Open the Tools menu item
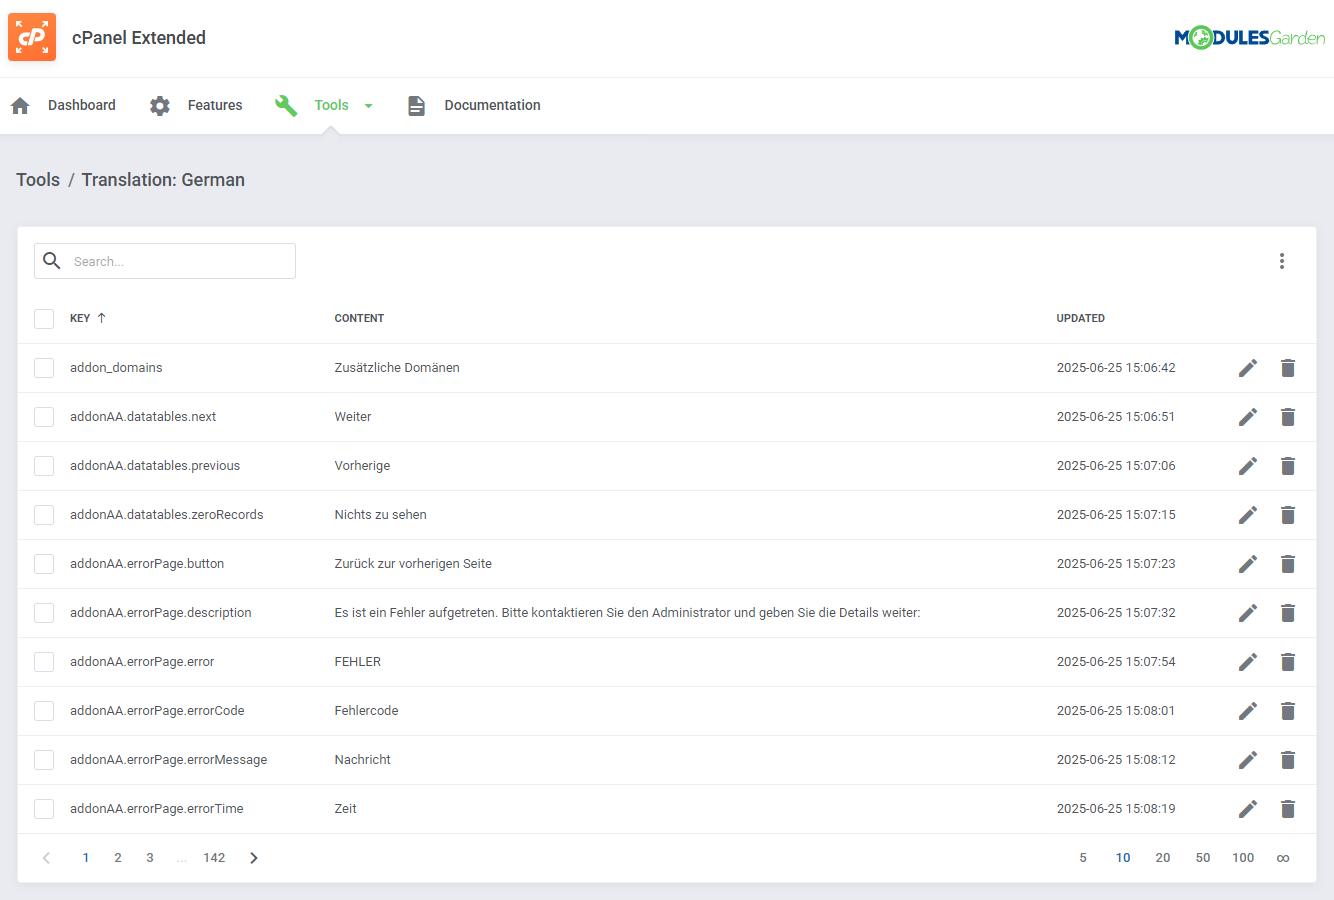Screen dimensions: 1334x900 332,105
